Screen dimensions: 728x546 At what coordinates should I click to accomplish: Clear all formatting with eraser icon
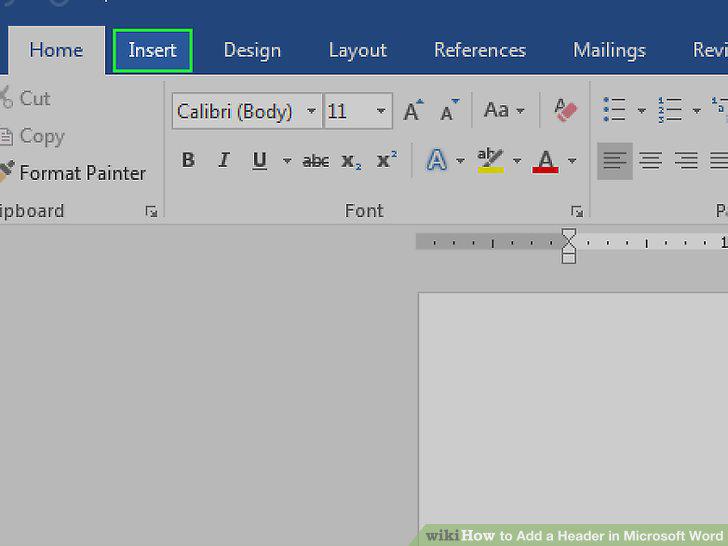point(566,110)
